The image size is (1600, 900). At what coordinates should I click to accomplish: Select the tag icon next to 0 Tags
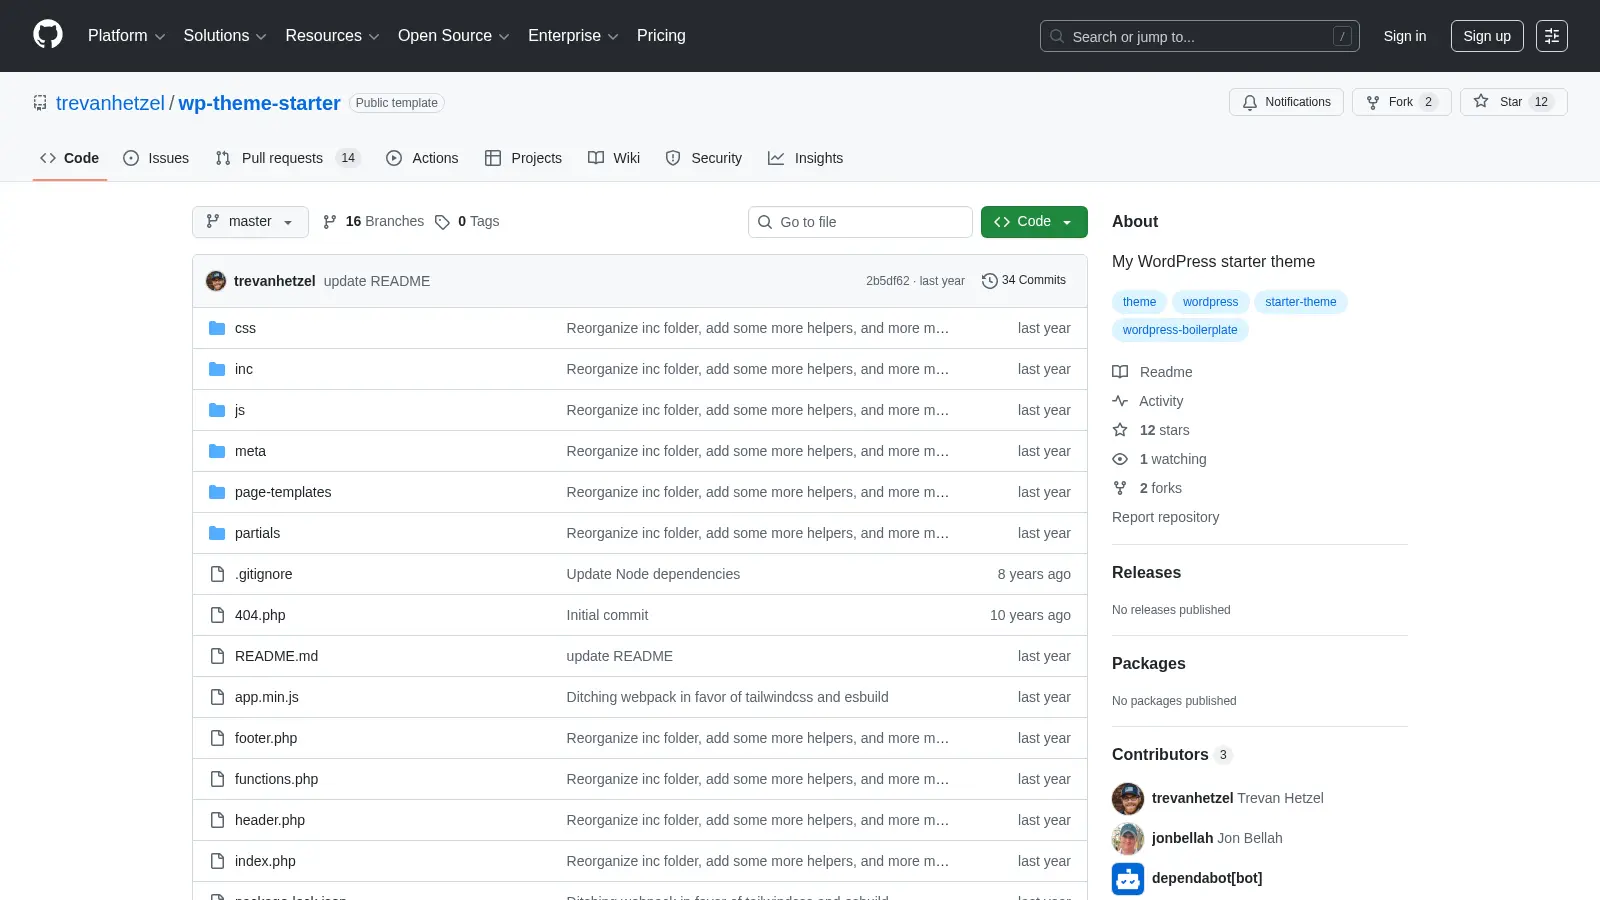pyautogui.click(x=442, y=222)
